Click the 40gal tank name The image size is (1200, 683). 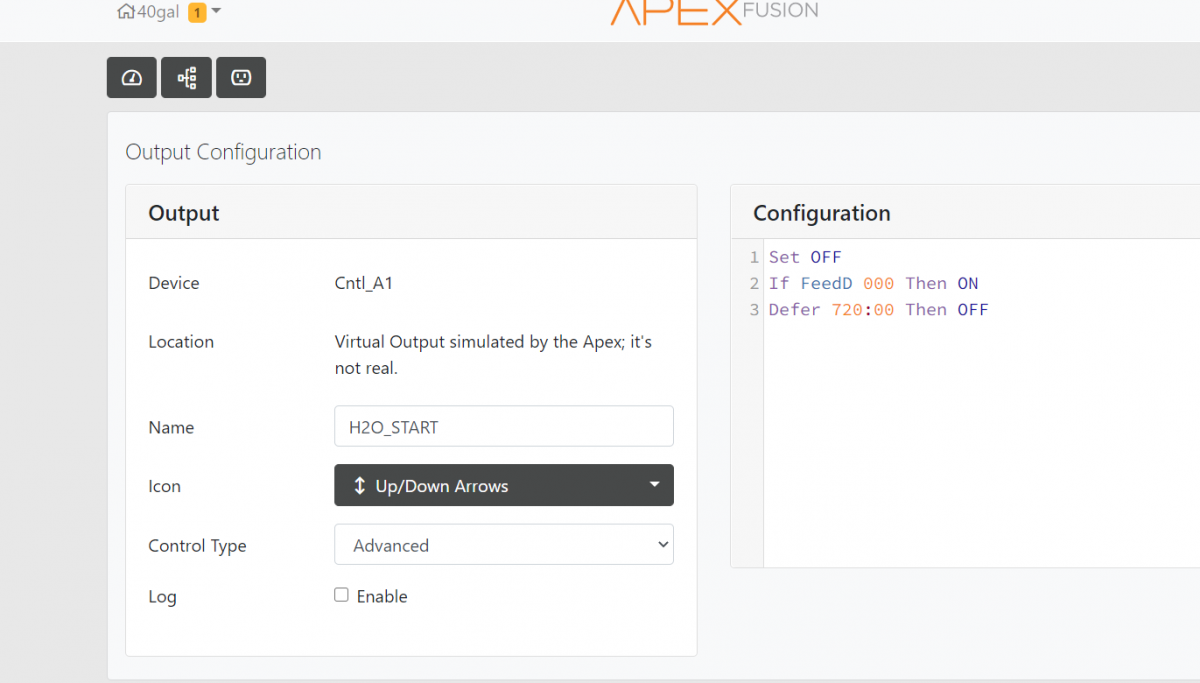(158, 12)
